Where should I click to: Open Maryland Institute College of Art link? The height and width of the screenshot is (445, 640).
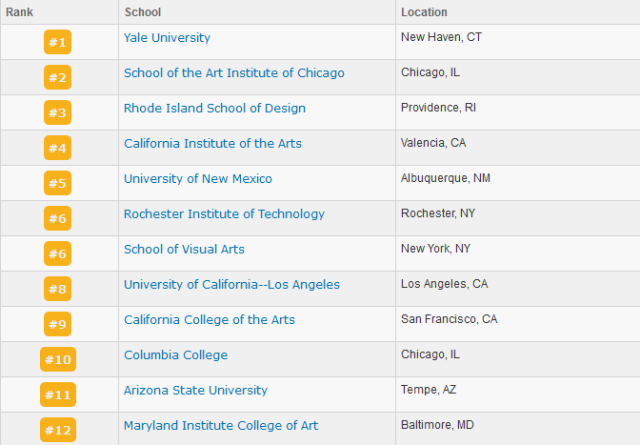(221, 425)
